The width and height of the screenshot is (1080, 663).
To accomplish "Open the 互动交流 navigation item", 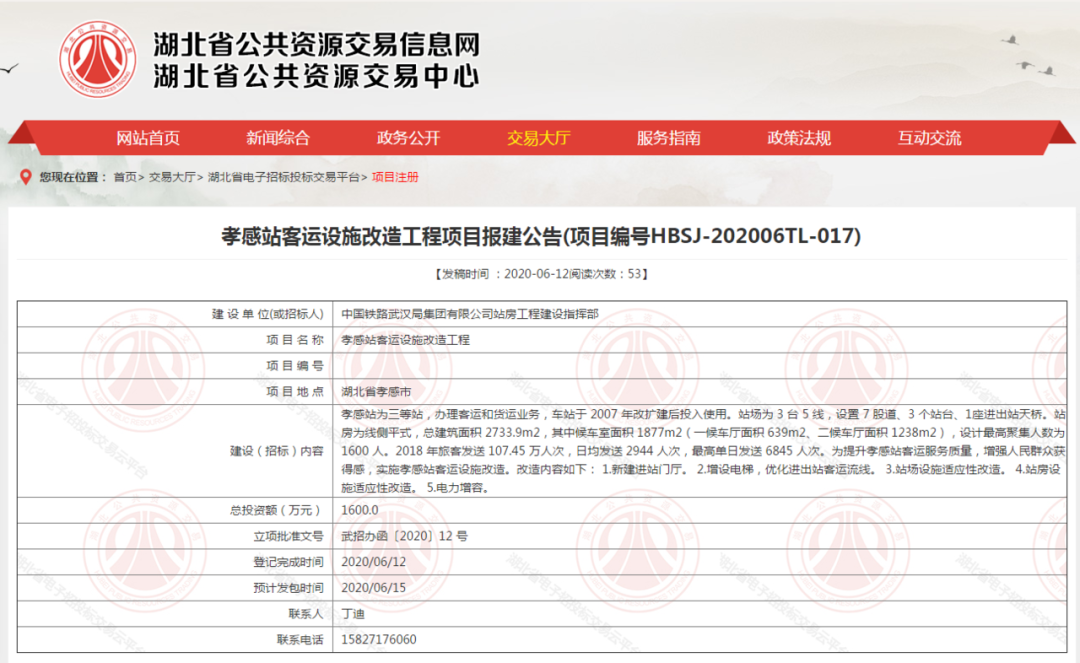I will (x=929, y=138).
